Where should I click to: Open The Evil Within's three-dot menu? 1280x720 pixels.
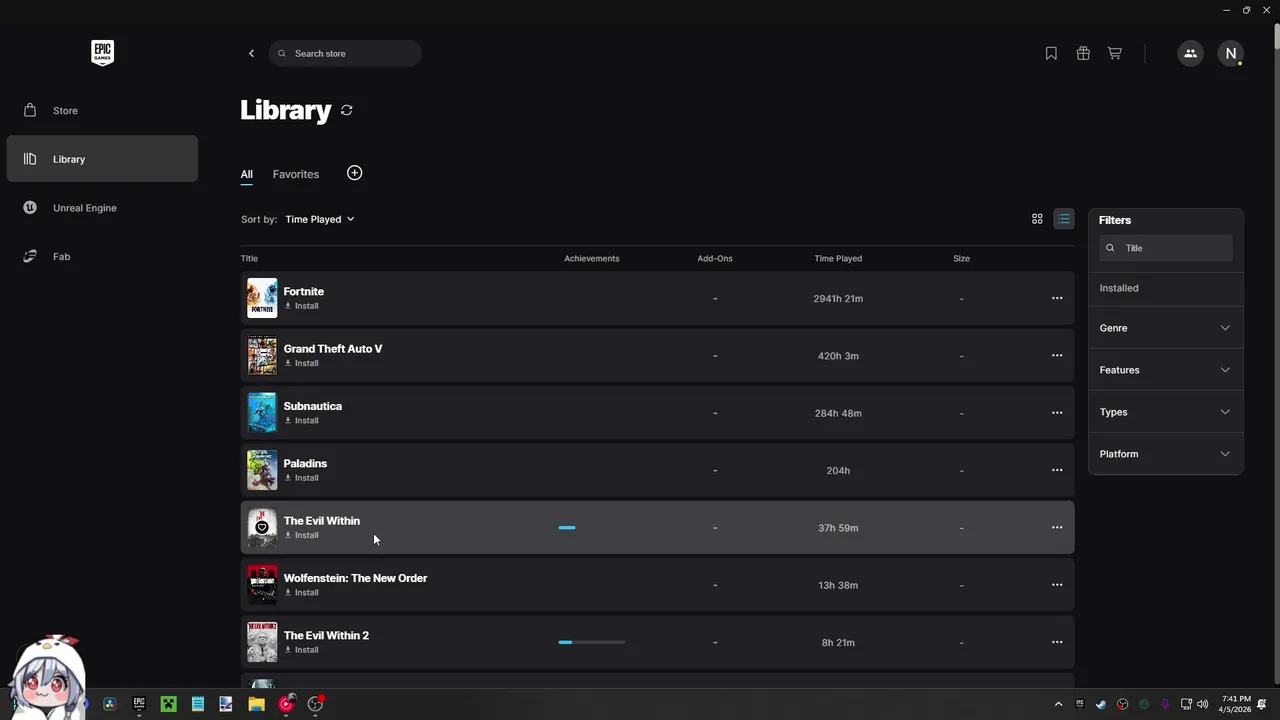point(1057,527)
